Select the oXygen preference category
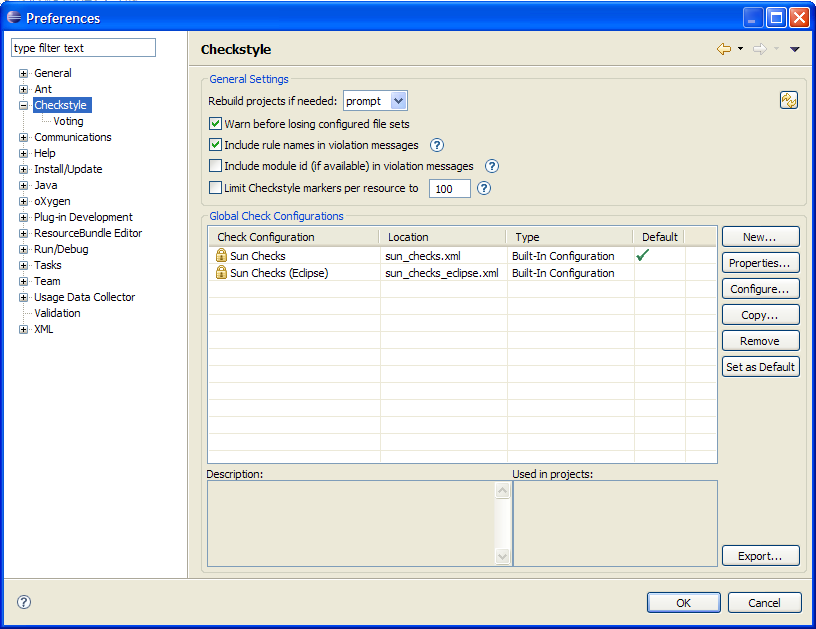 [x=52, y=201]
